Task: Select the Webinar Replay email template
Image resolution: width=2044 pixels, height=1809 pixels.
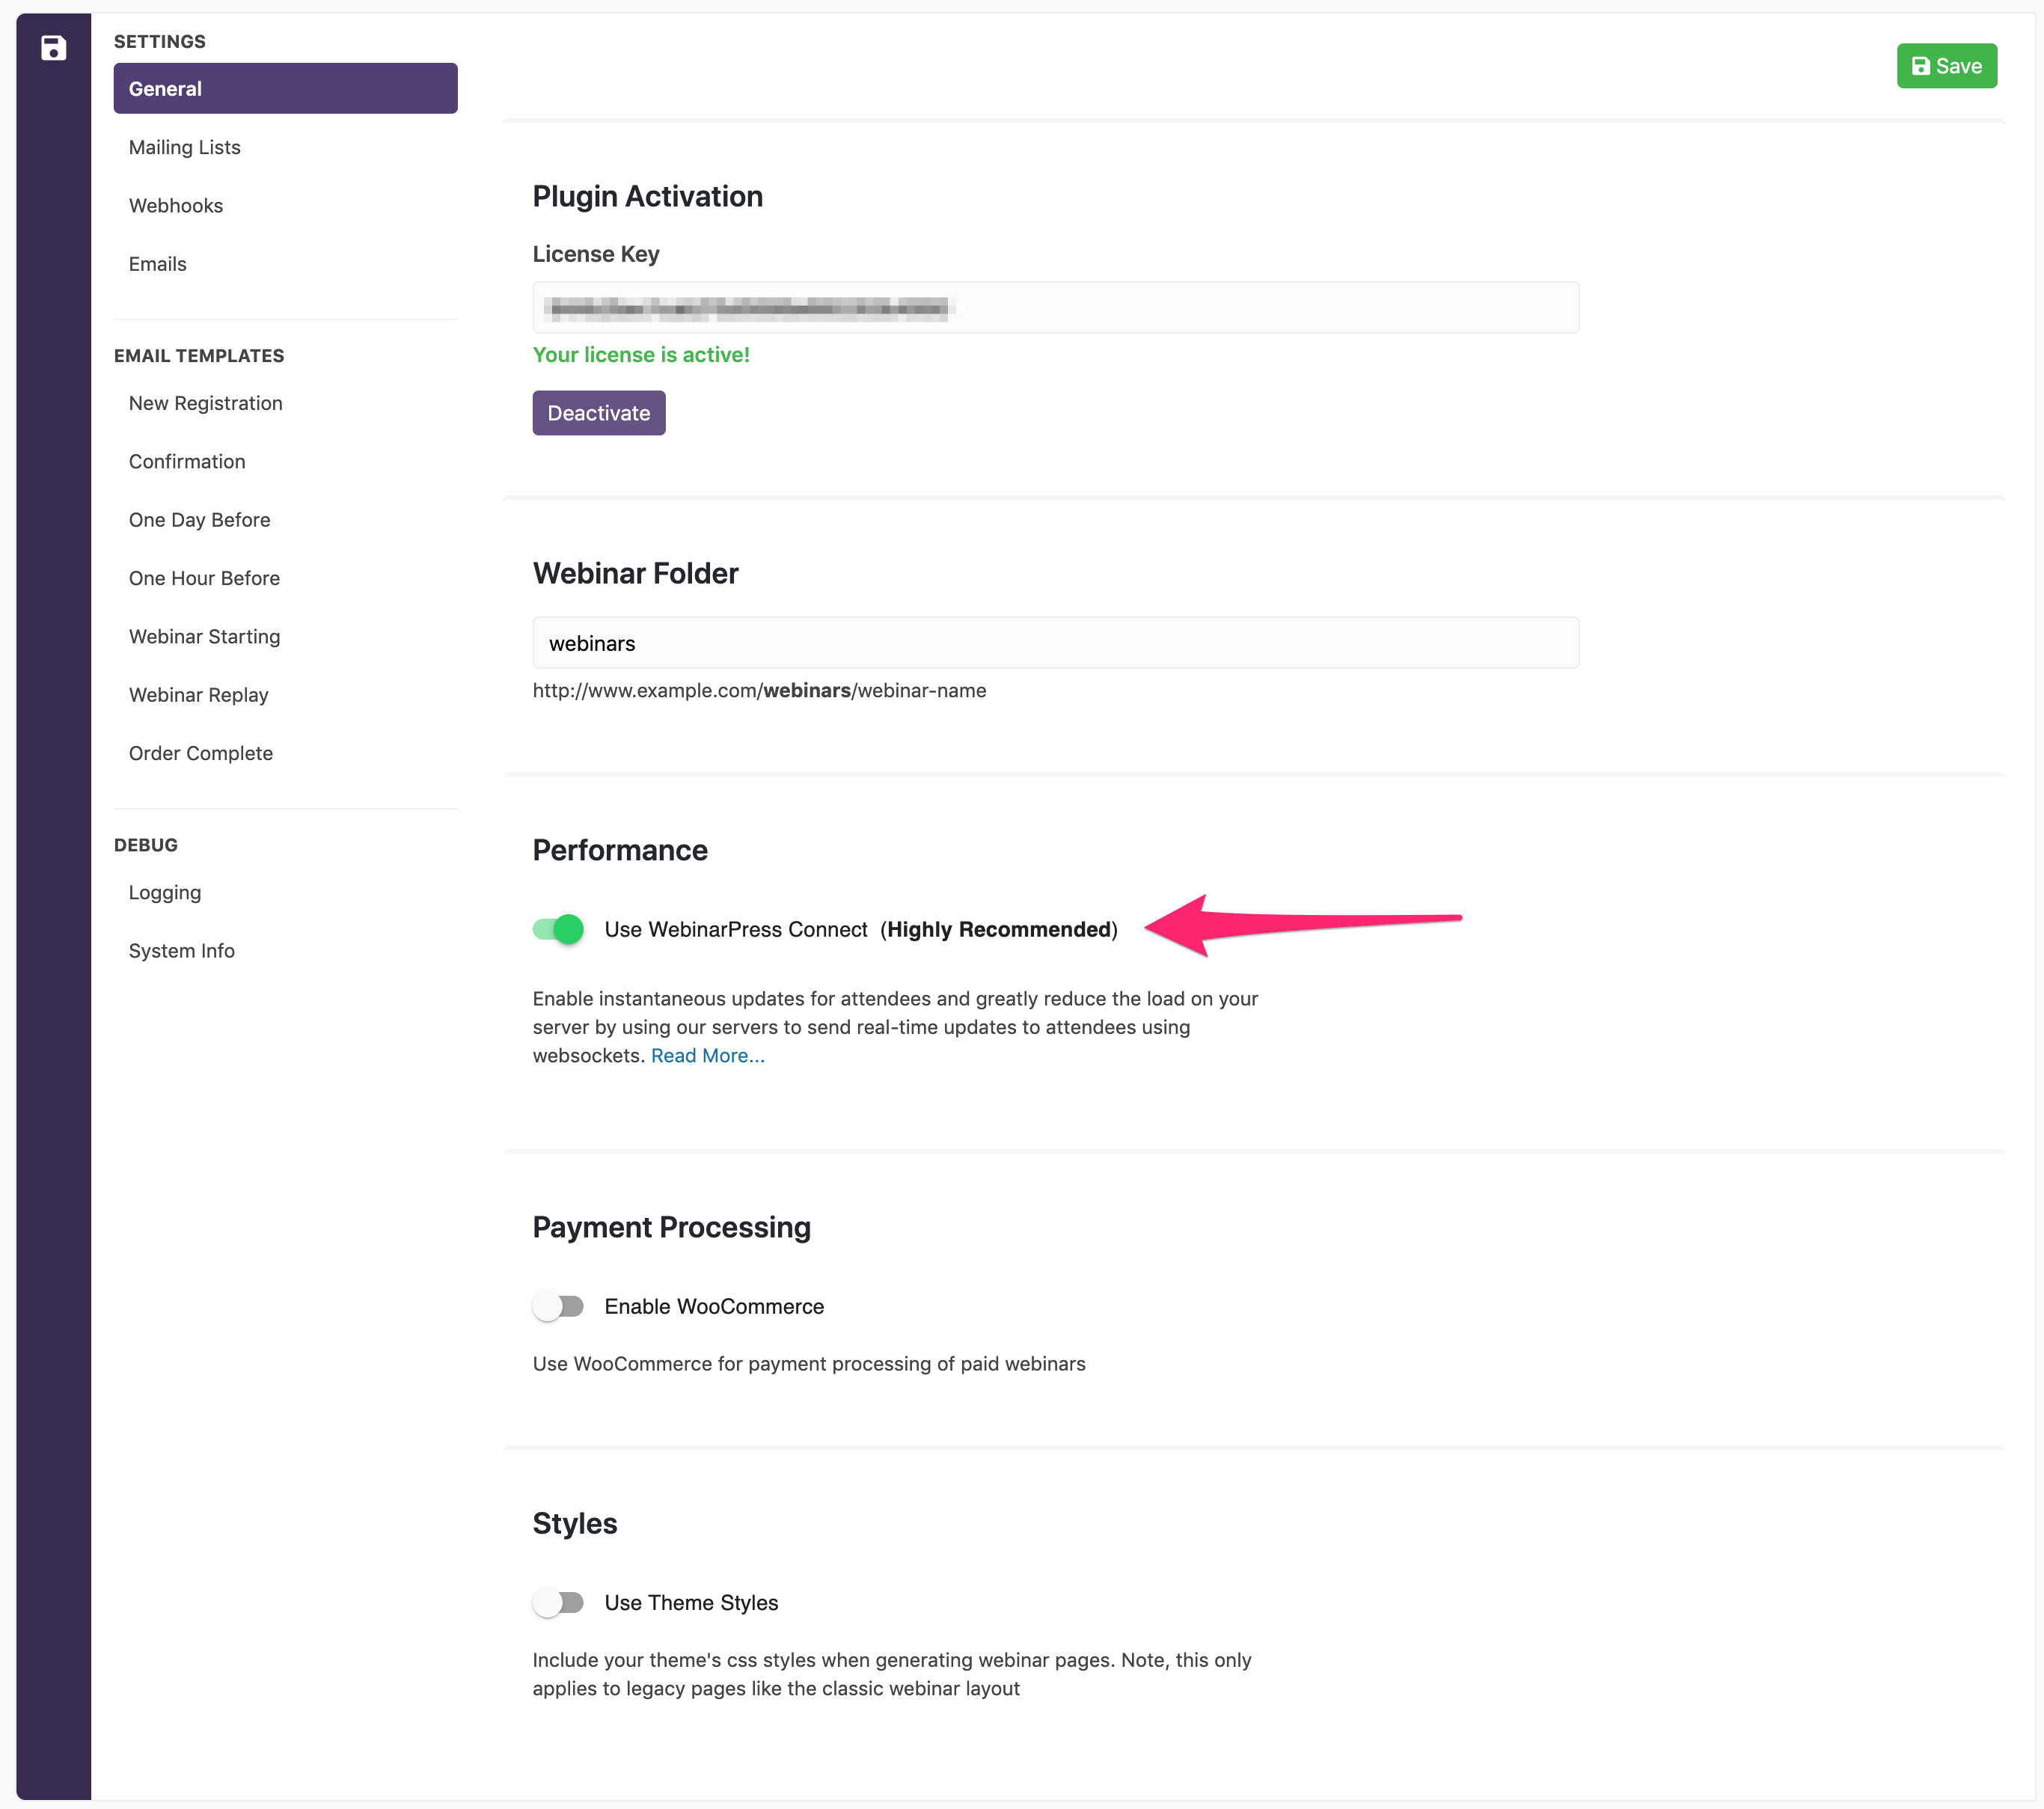Action: (199, 695)
